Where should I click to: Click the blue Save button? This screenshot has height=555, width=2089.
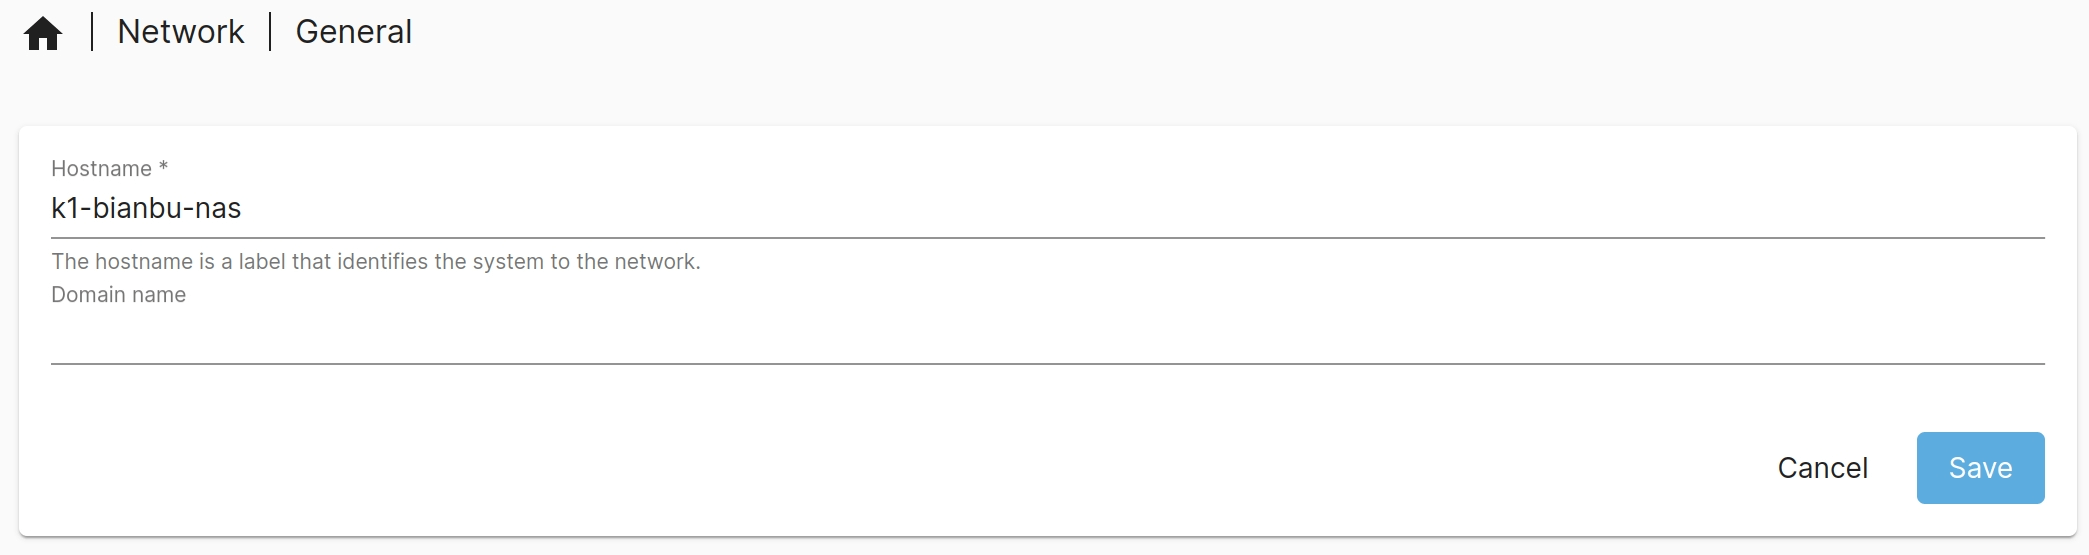point(1979,468)
